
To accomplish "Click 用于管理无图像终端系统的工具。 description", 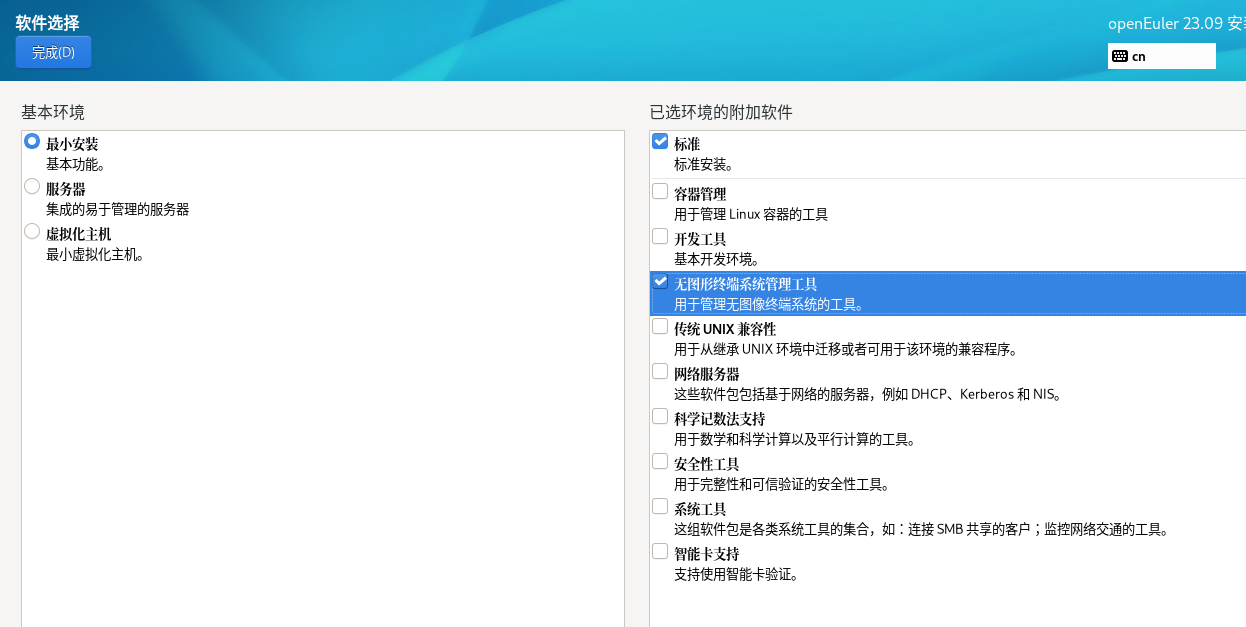I will pyautogui.click(x=770, y=304).
